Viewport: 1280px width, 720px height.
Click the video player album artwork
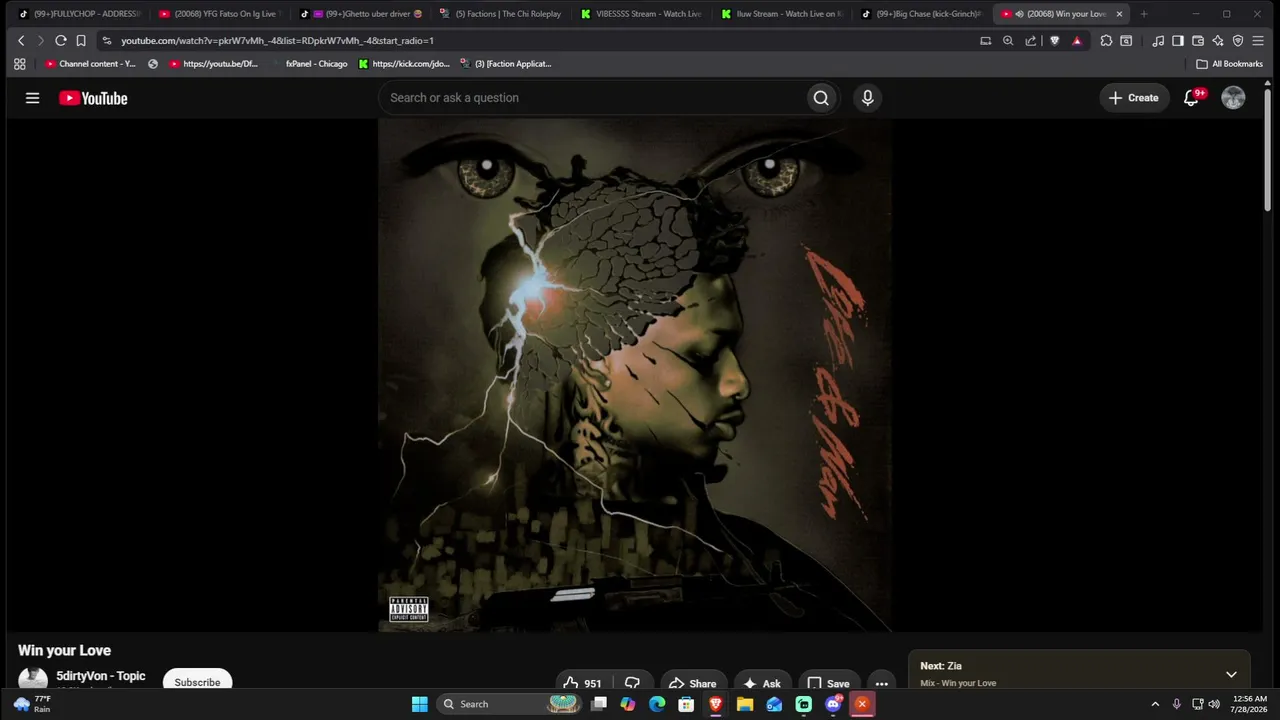tap(635, 375)
